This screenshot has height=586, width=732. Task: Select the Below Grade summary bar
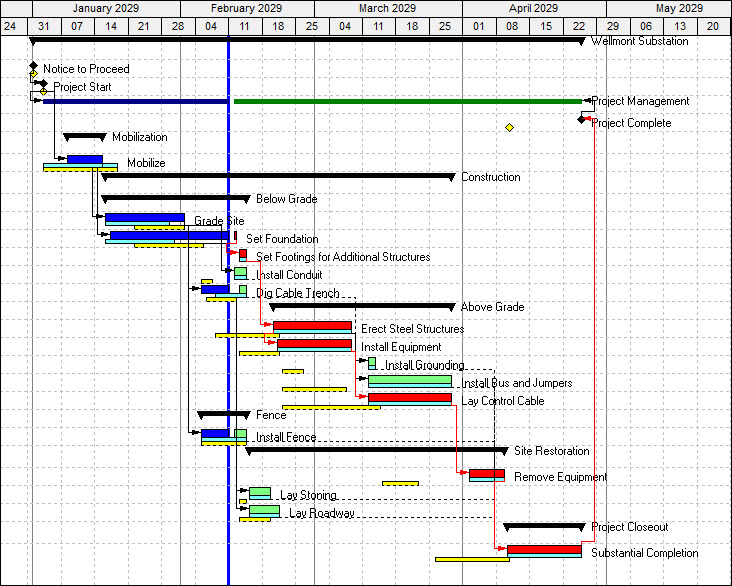(175, 198)
